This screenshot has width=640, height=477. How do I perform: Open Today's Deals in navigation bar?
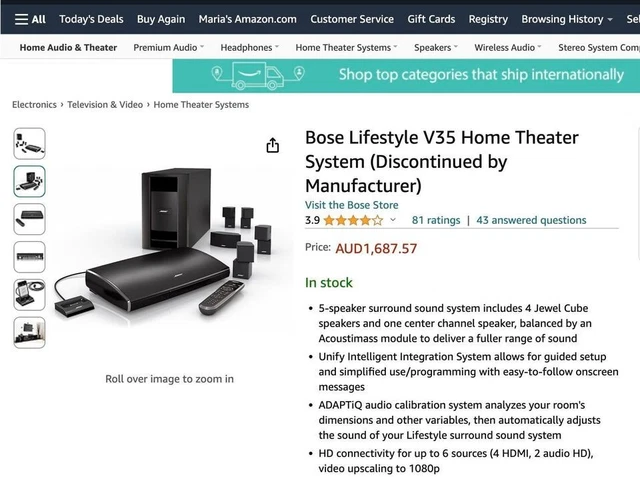tap(91, 19)
